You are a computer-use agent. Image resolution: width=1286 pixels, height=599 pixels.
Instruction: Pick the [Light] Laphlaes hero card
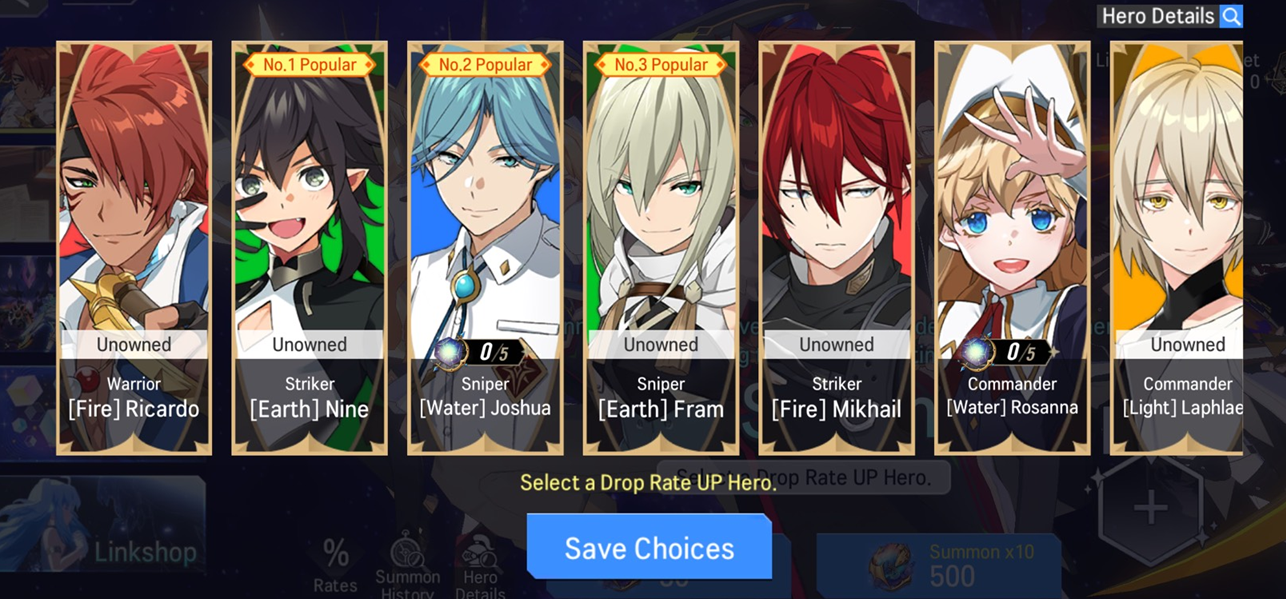tap(1177, 248)
